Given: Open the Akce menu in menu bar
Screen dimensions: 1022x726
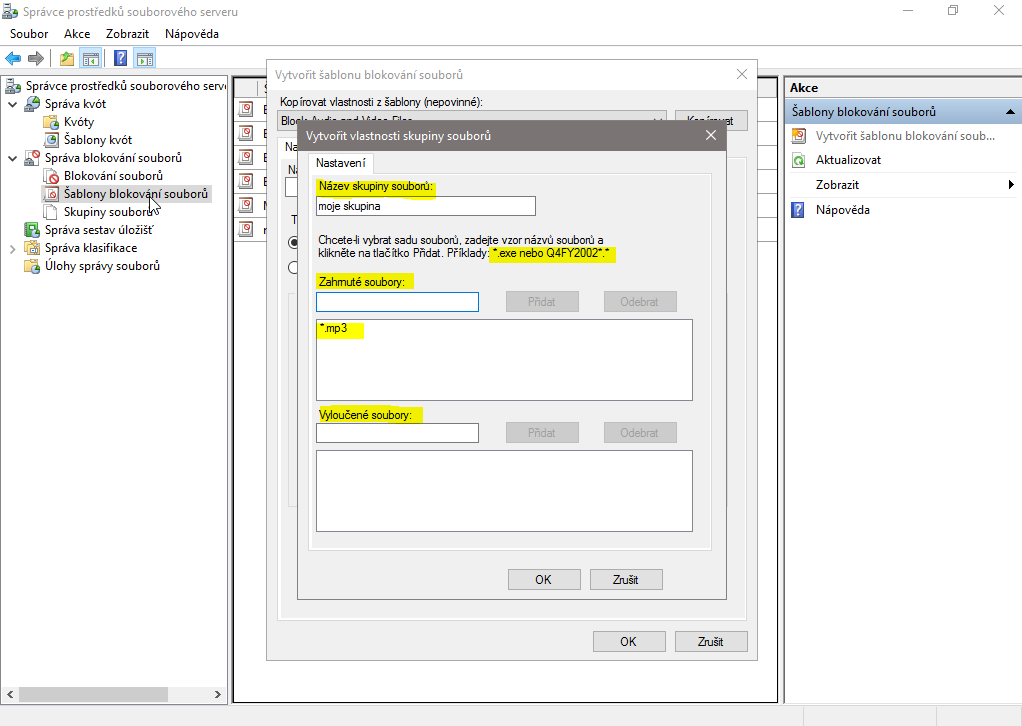Looking at the screenshot, I should [x=77, y=34].
